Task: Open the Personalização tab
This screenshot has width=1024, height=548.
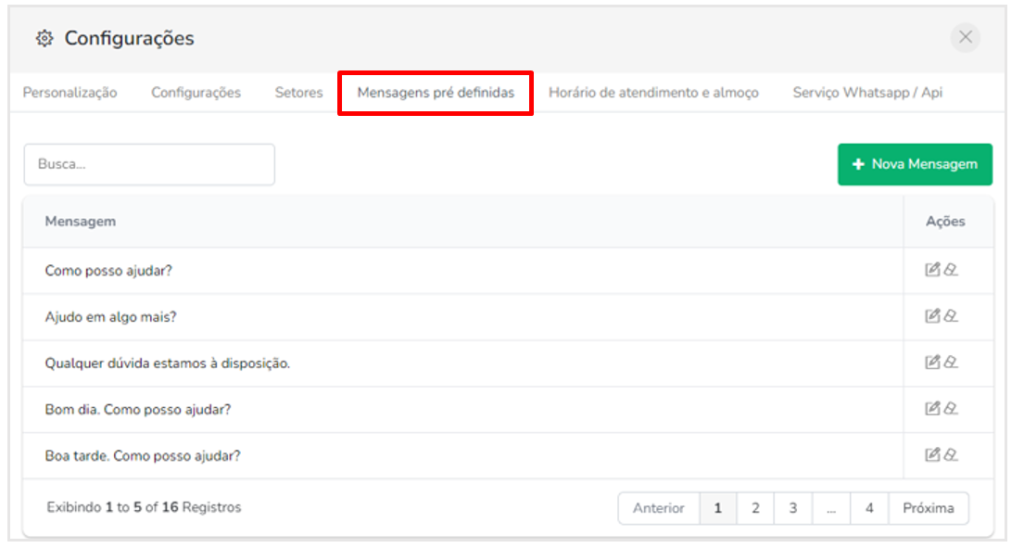Action: [x=70, y=93]
